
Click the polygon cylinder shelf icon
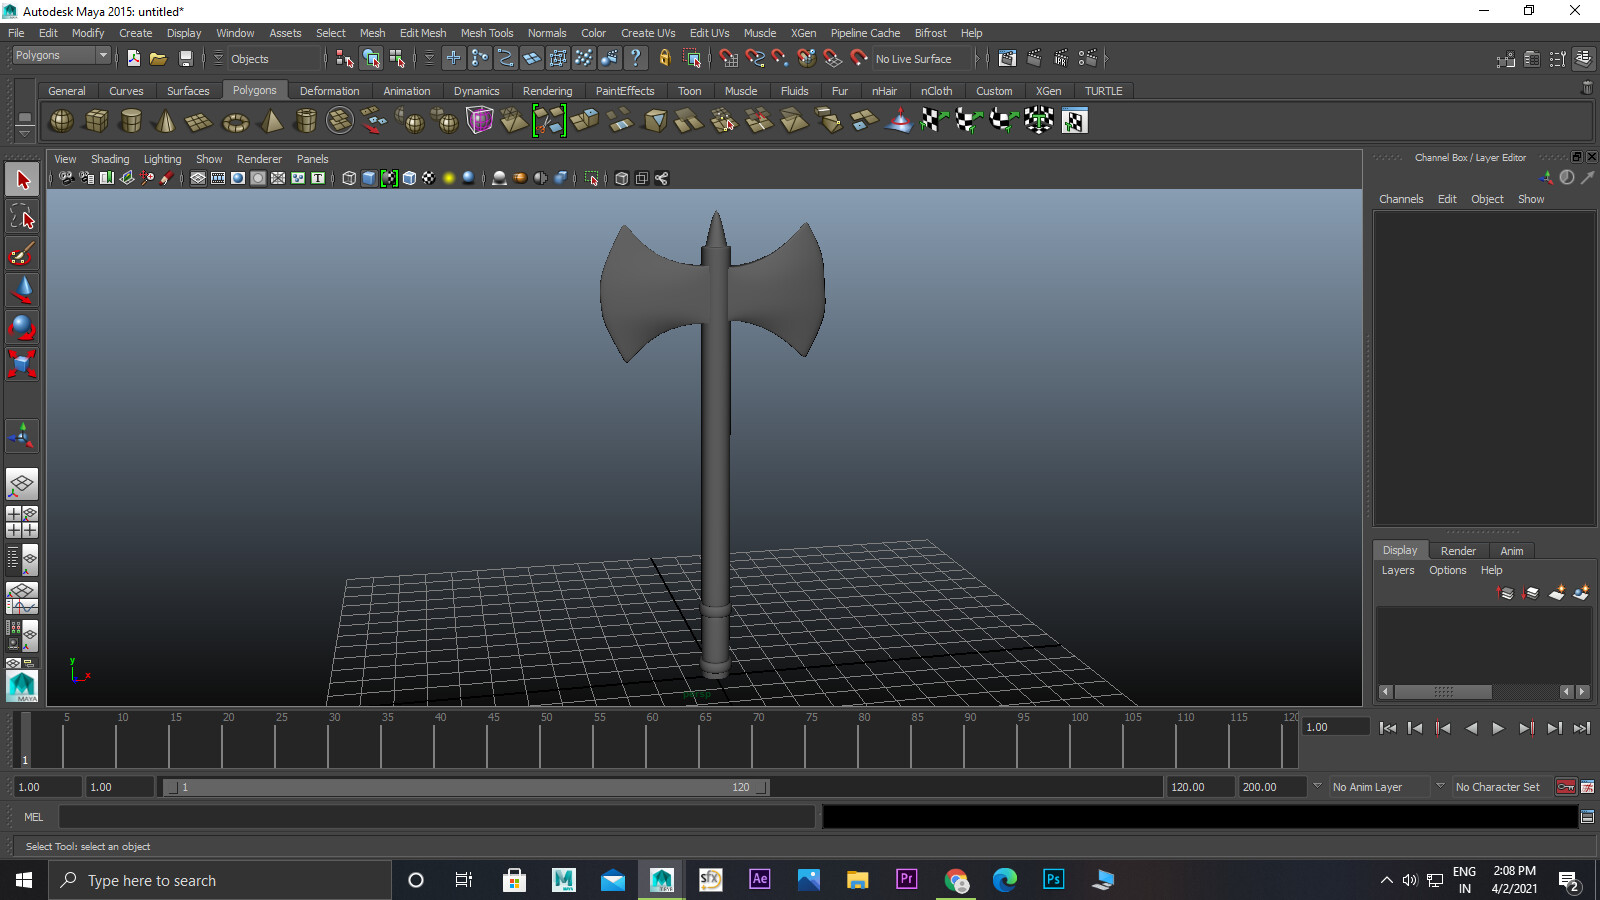point(130,122)
